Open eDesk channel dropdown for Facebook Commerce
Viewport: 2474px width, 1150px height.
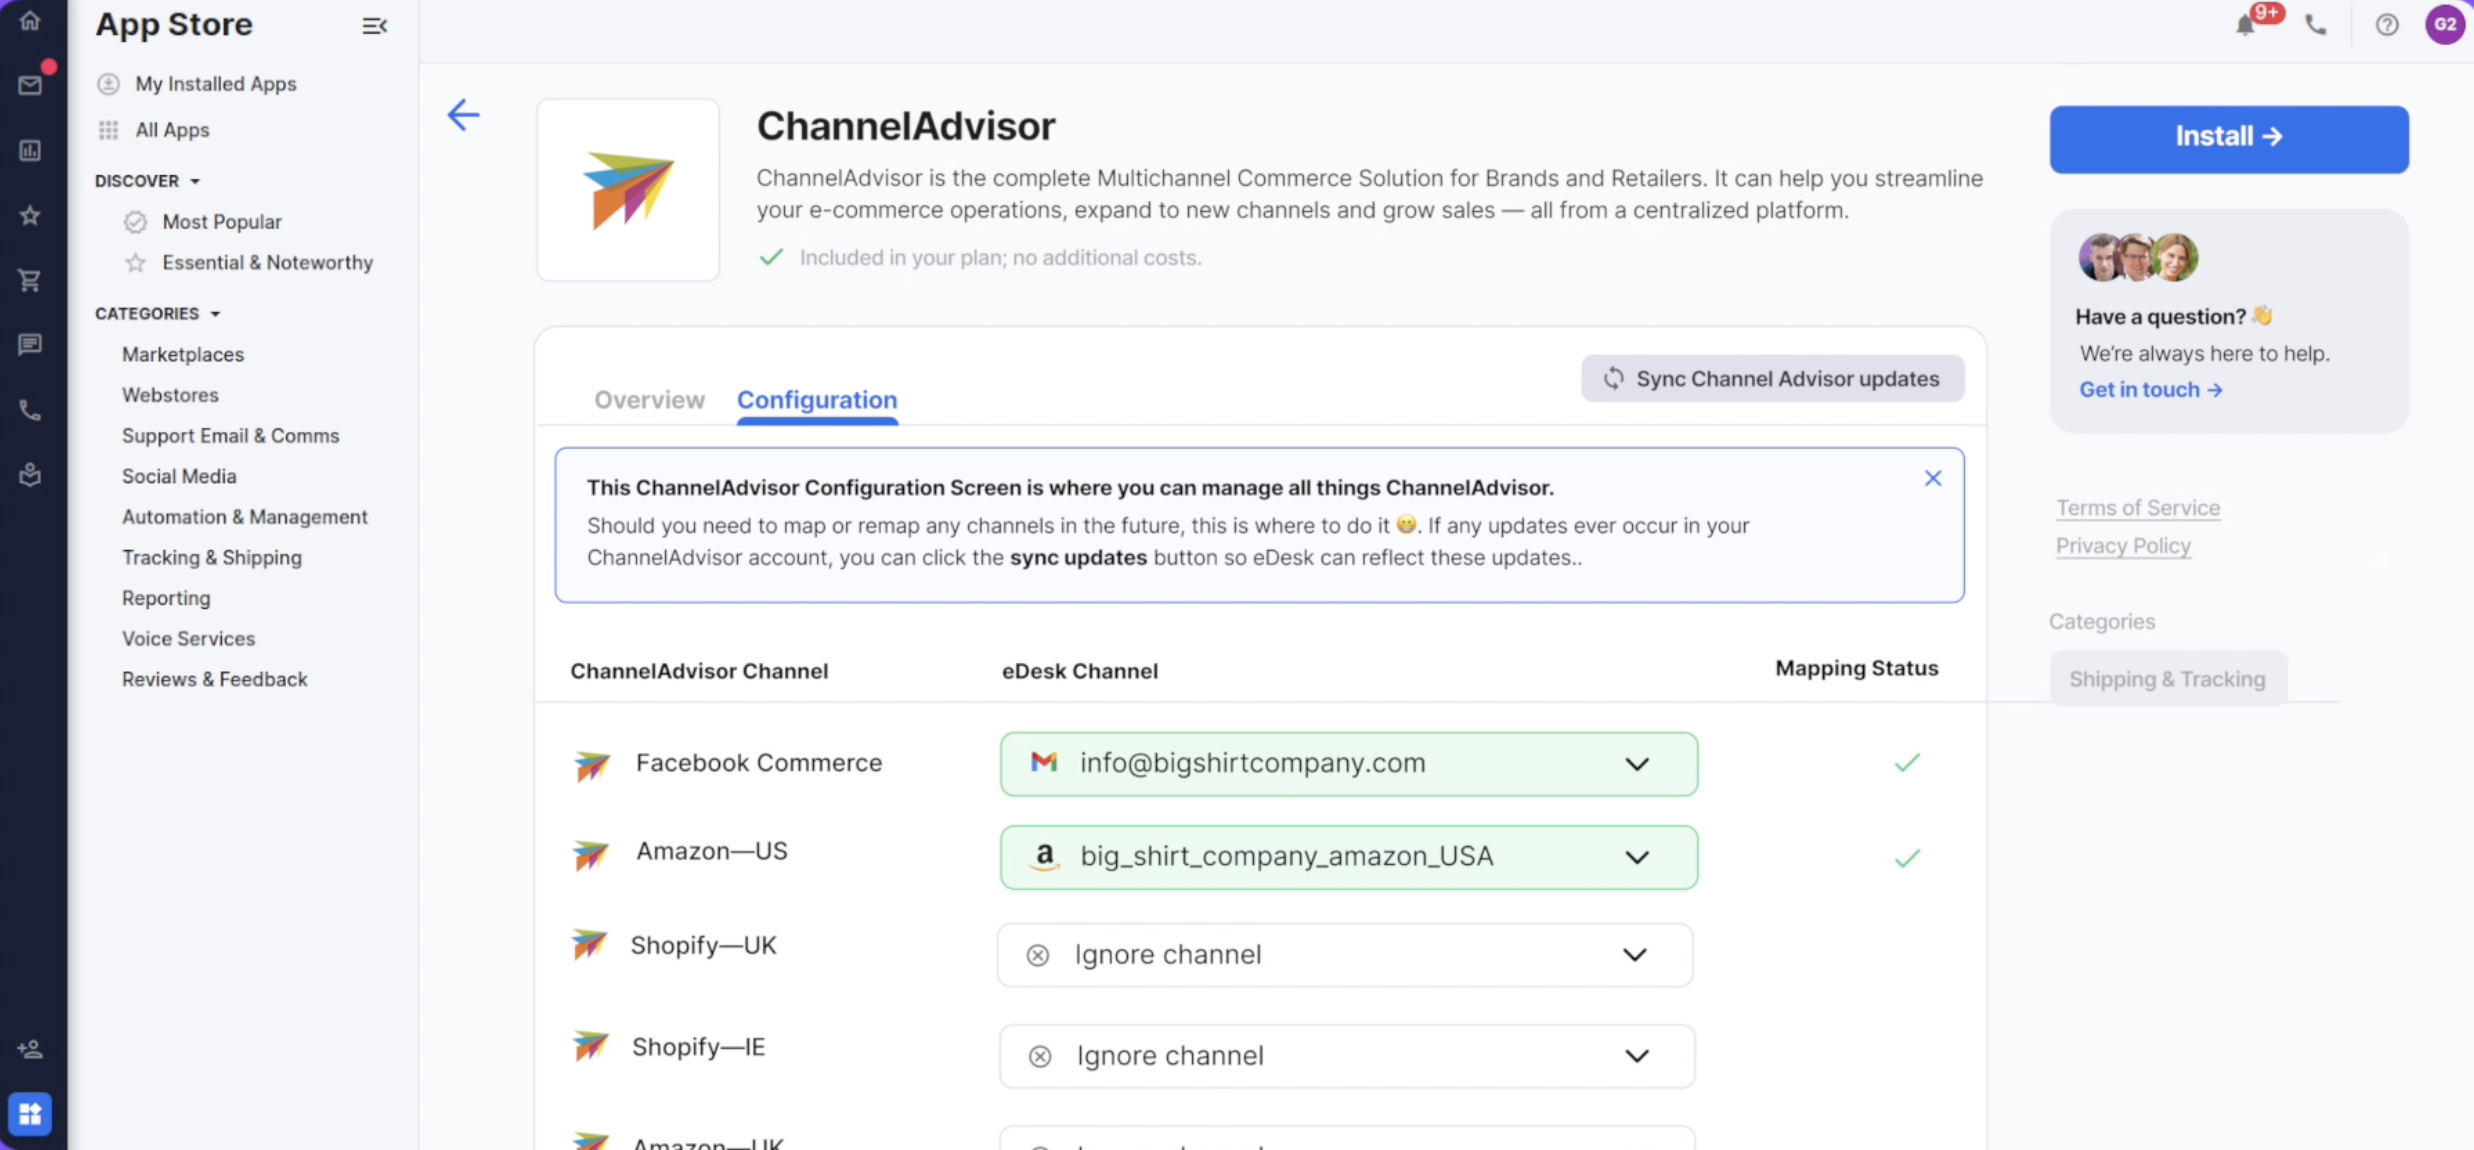click(x=1348, y=764)
